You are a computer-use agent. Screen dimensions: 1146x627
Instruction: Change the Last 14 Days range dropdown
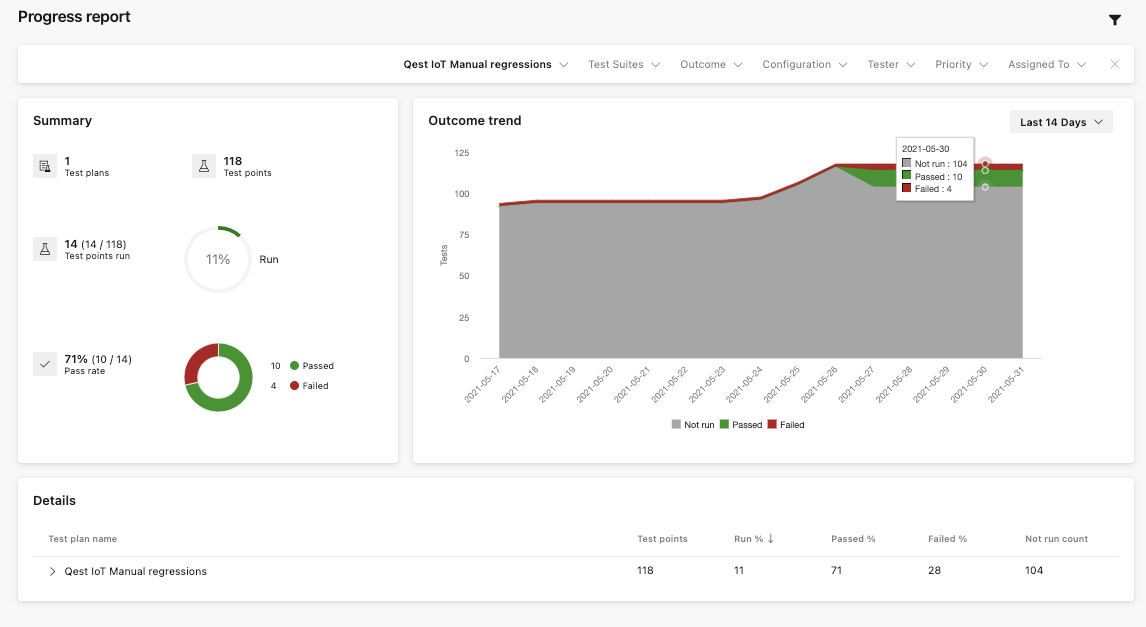pos(1061,122)
